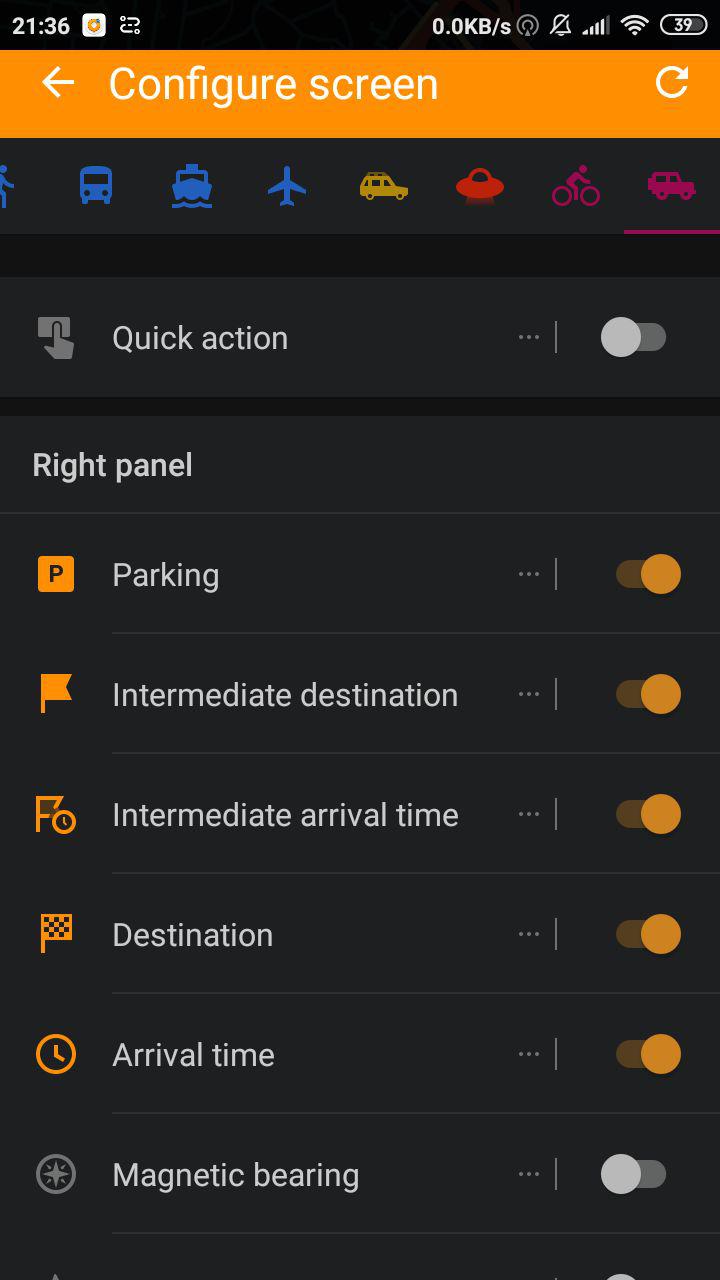Disable the Arrival time widget switch

(648, 1054)
